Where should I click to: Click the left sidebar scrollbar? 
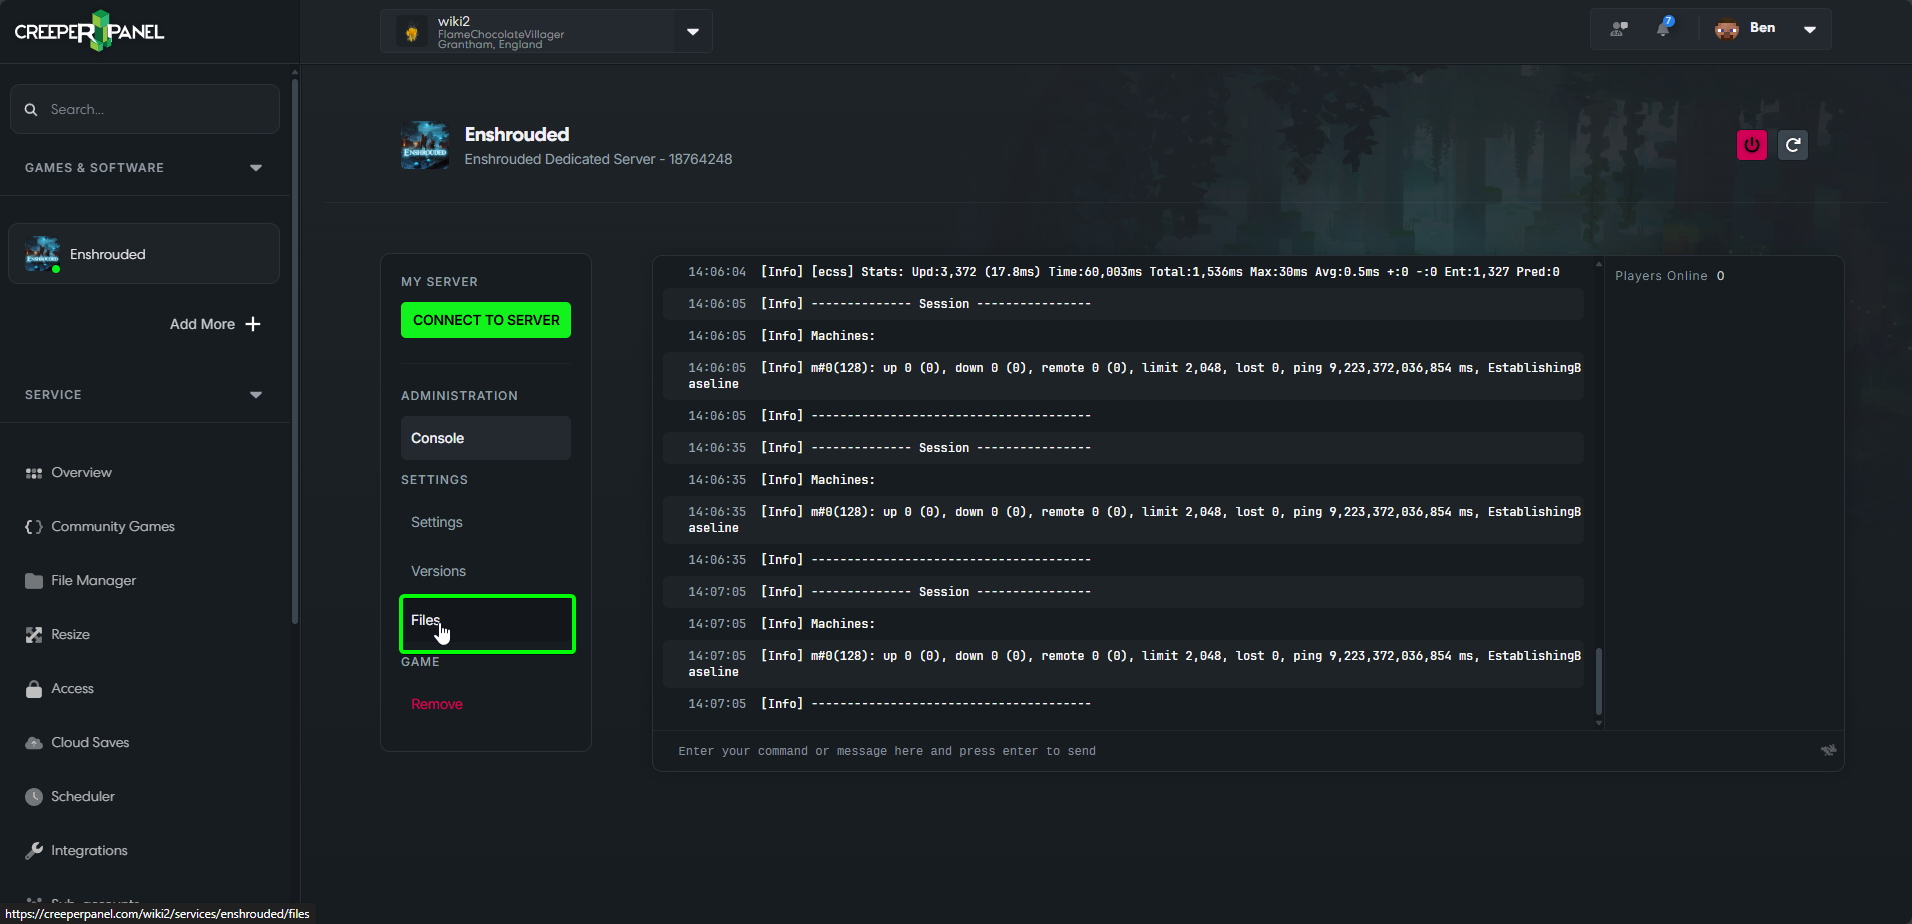pyautogui.click(x=295, y=350)
